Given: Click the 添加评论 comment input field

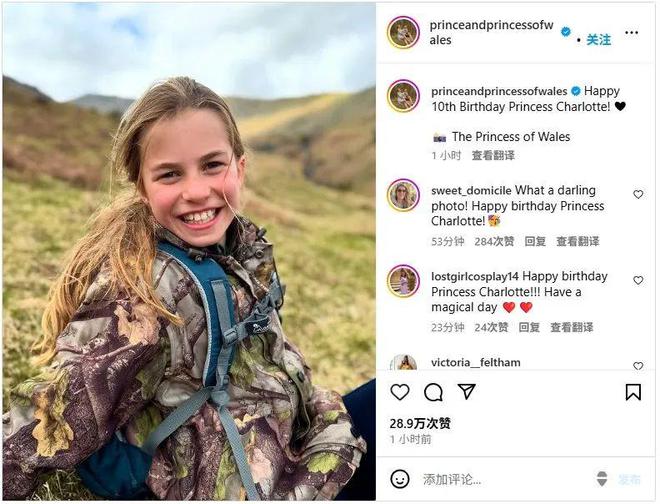Looking at the screenshot, I should click(x=505, y=479).
